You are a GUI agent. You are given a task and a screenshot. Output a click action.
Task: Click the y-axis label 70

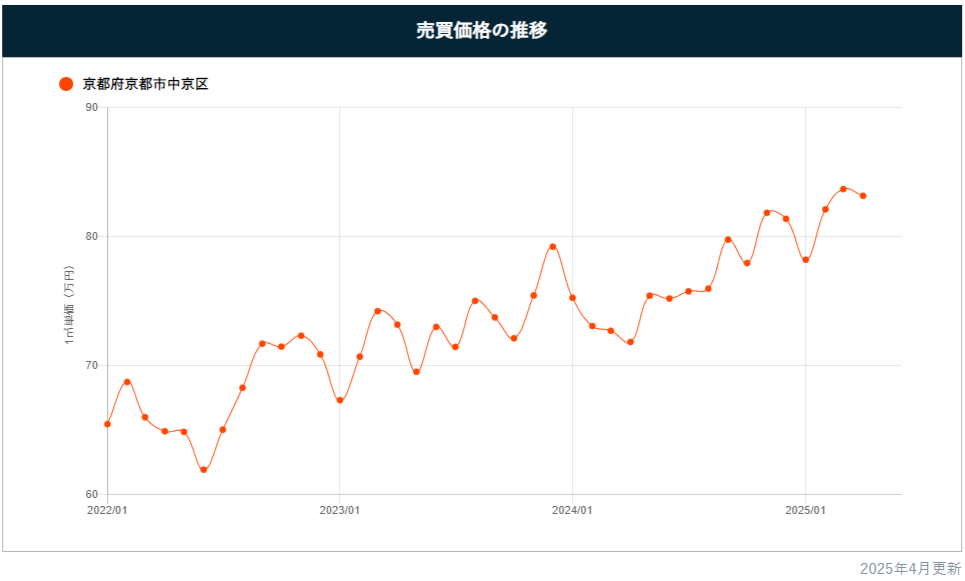(92, 366)
